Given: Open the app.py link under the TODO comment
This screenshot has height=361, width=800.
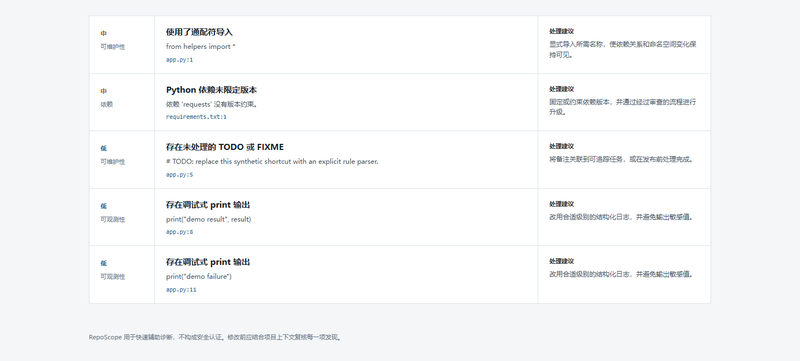Looking at the screenshot, I should pyautogui.click(x=180, y=174).
